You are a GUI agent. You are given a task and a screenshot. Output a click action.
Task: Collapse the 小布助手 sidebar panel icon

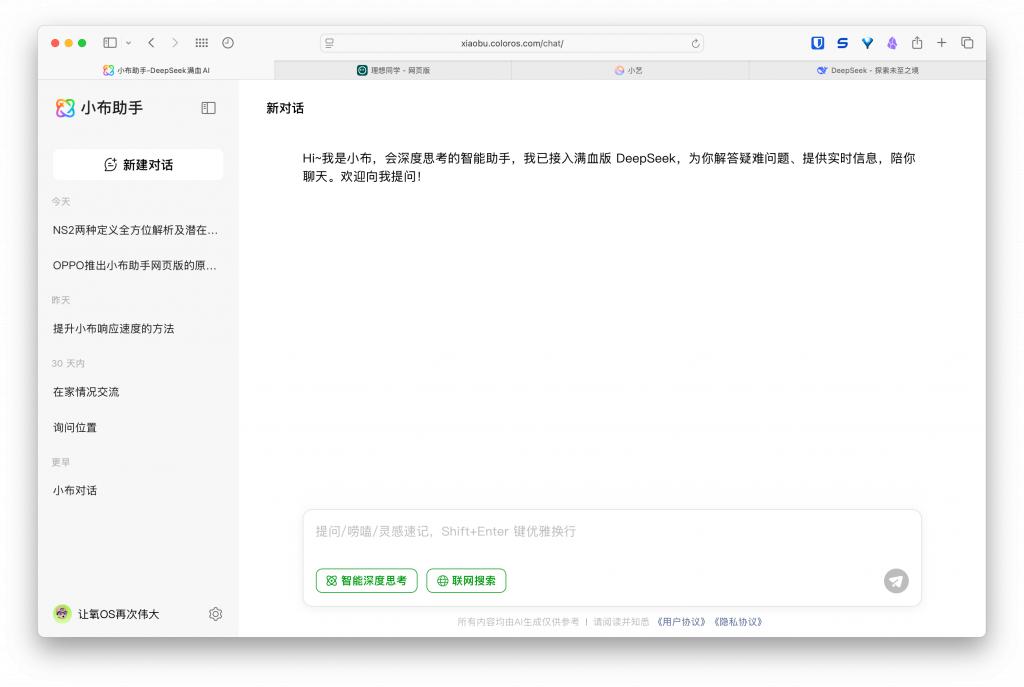pos(208,108)
